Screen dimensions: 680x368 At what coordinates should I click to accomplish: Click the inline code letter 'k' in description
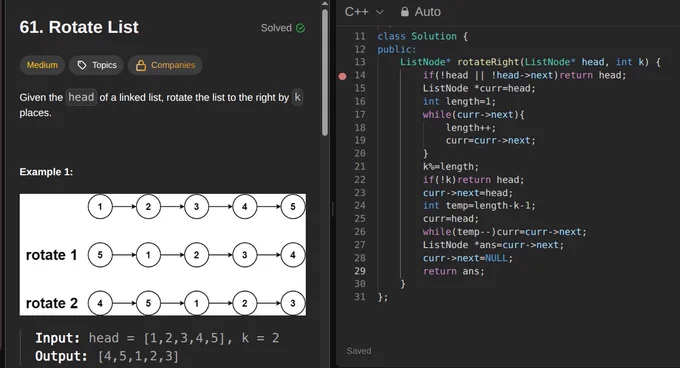297,97
